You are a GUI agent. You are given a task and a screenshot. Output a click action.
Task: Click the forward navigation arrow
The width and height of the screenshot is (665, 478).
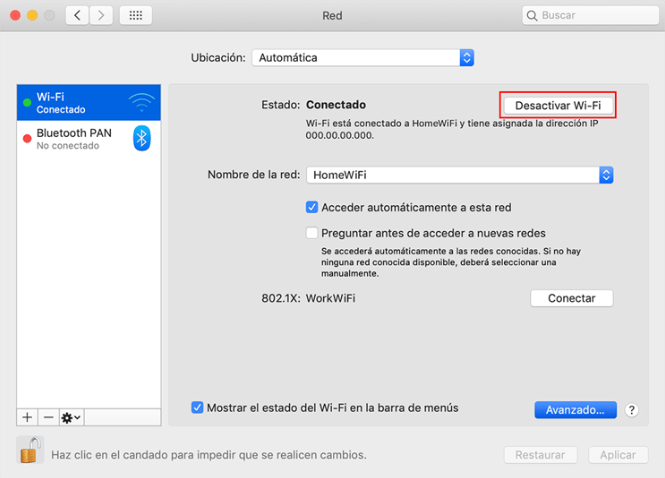coord(101,16)
